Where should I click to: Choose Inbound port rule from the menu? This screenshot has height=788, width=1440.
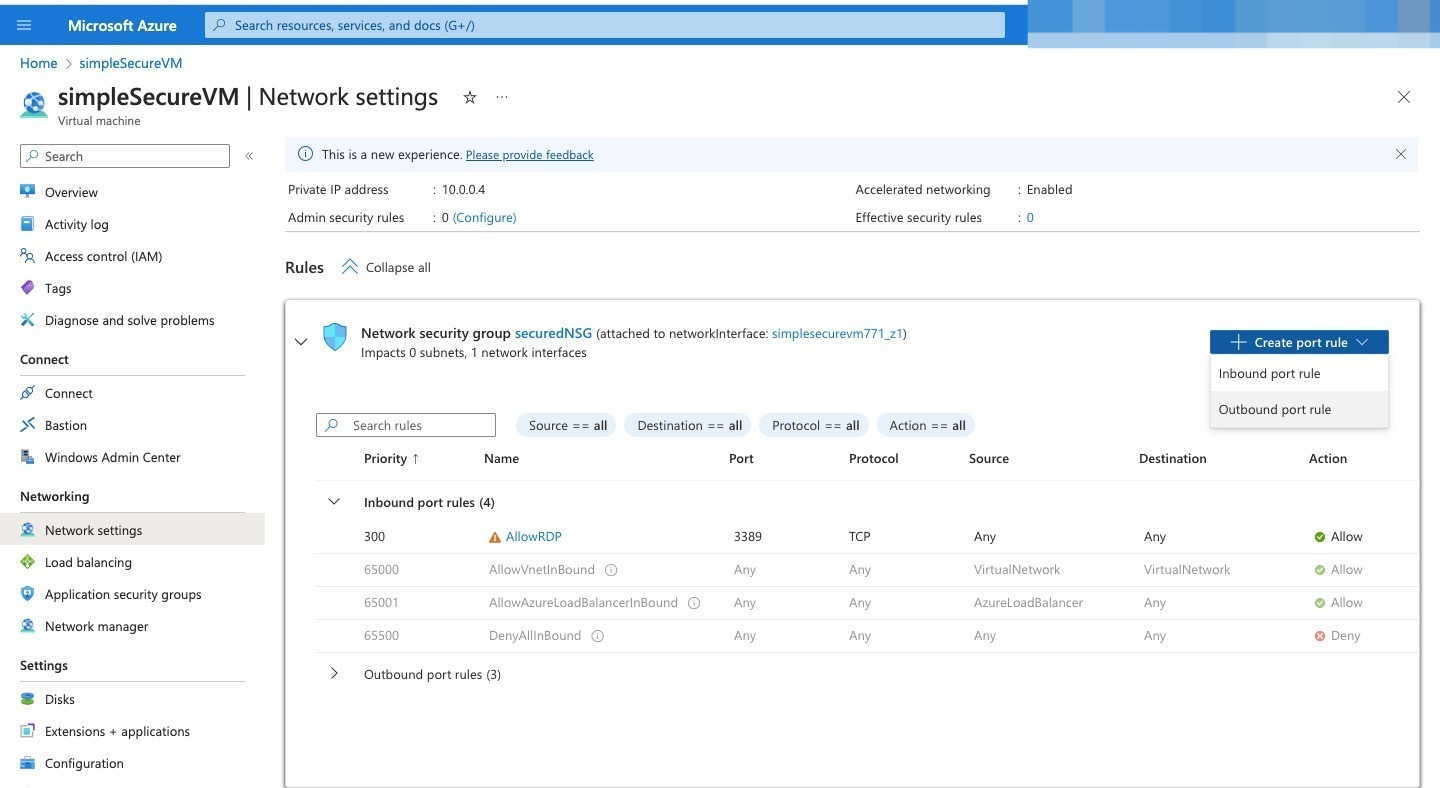[1299, 374]
